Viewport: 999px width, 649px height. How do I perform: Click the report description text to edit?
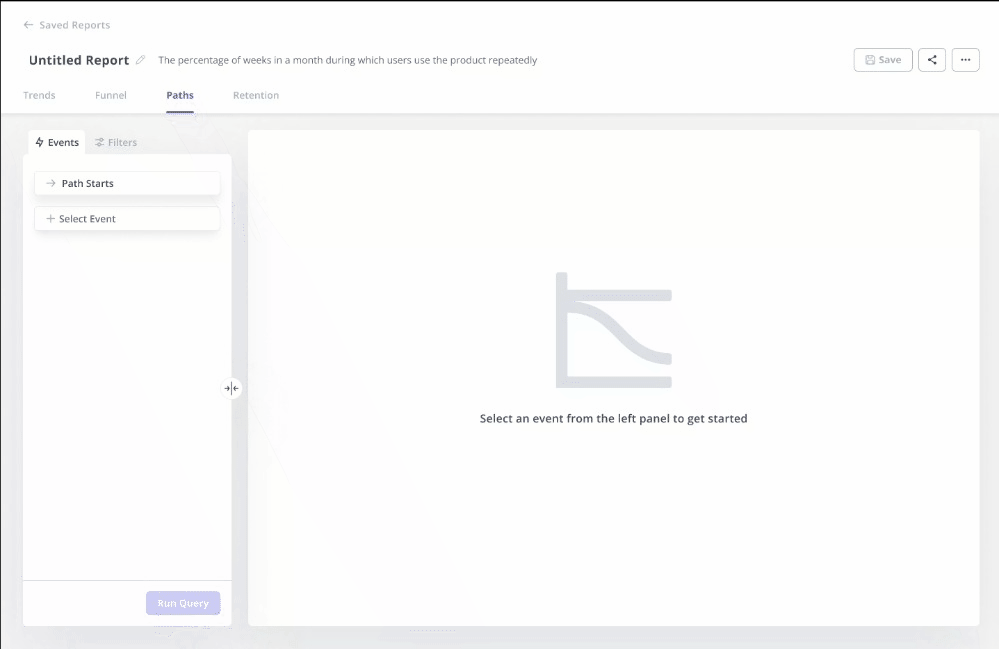350,60
